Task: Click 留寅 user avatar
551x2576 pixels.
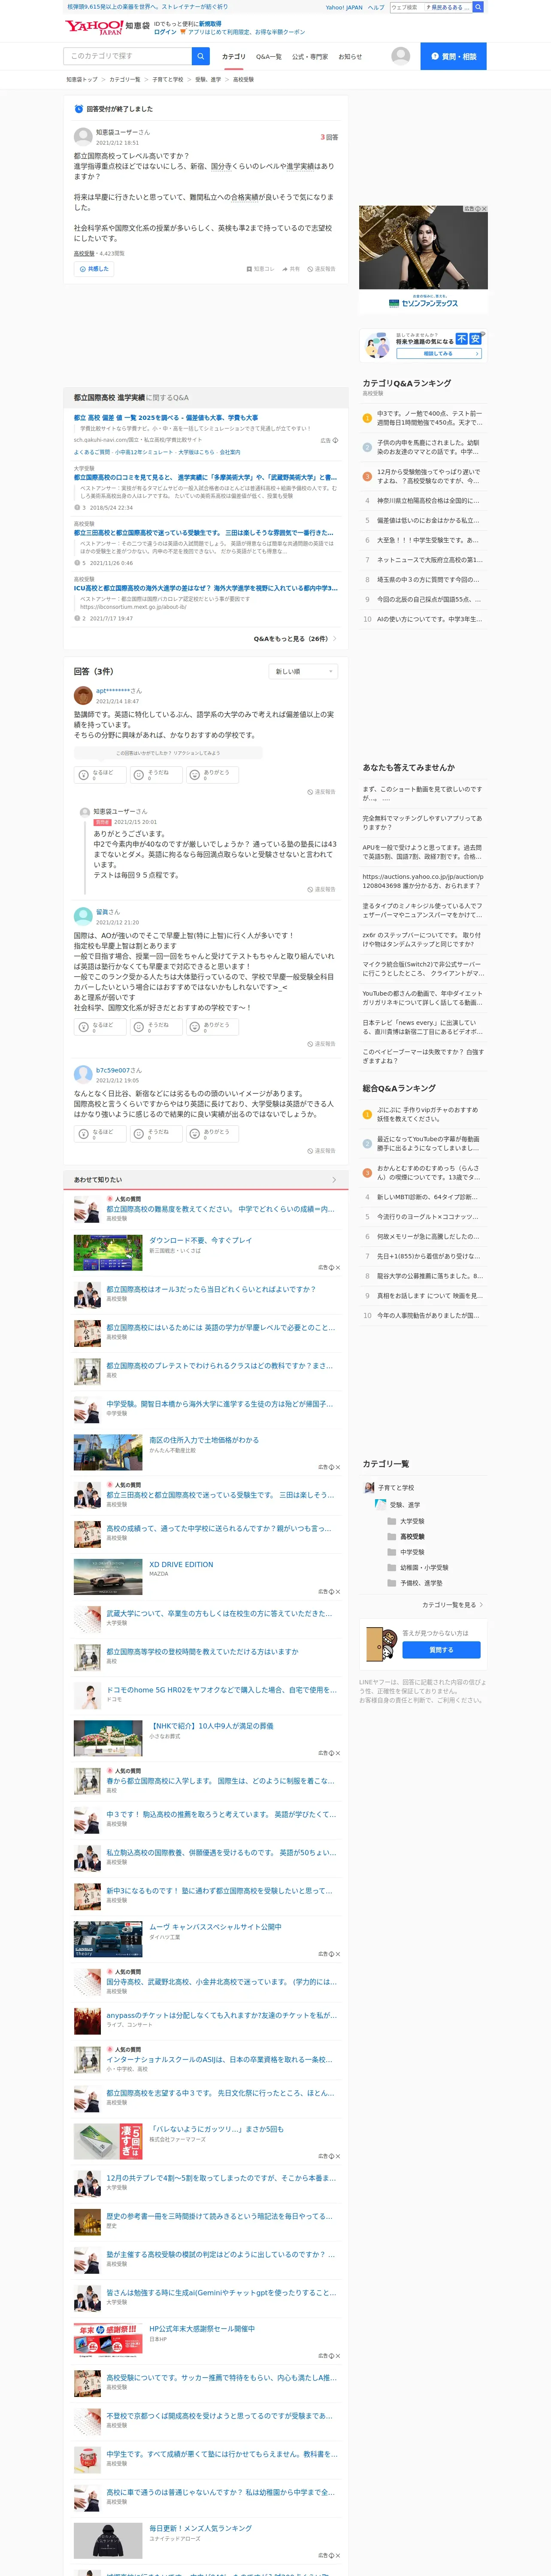Action: click(x=83, y=916)
